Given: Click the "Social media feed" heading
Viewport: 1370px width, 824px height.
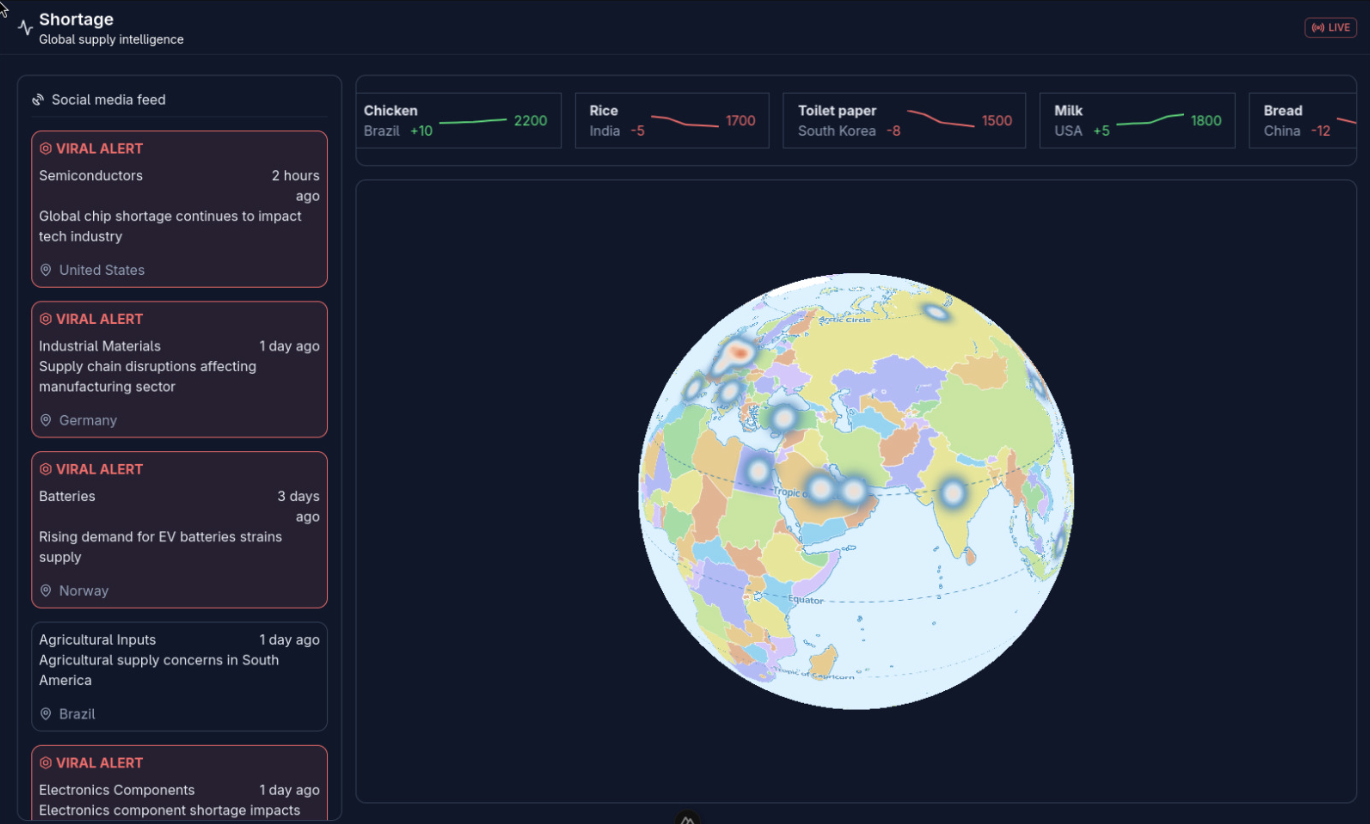Looking at the screenshot, I should pyautogui.click(x=109, y=100).
